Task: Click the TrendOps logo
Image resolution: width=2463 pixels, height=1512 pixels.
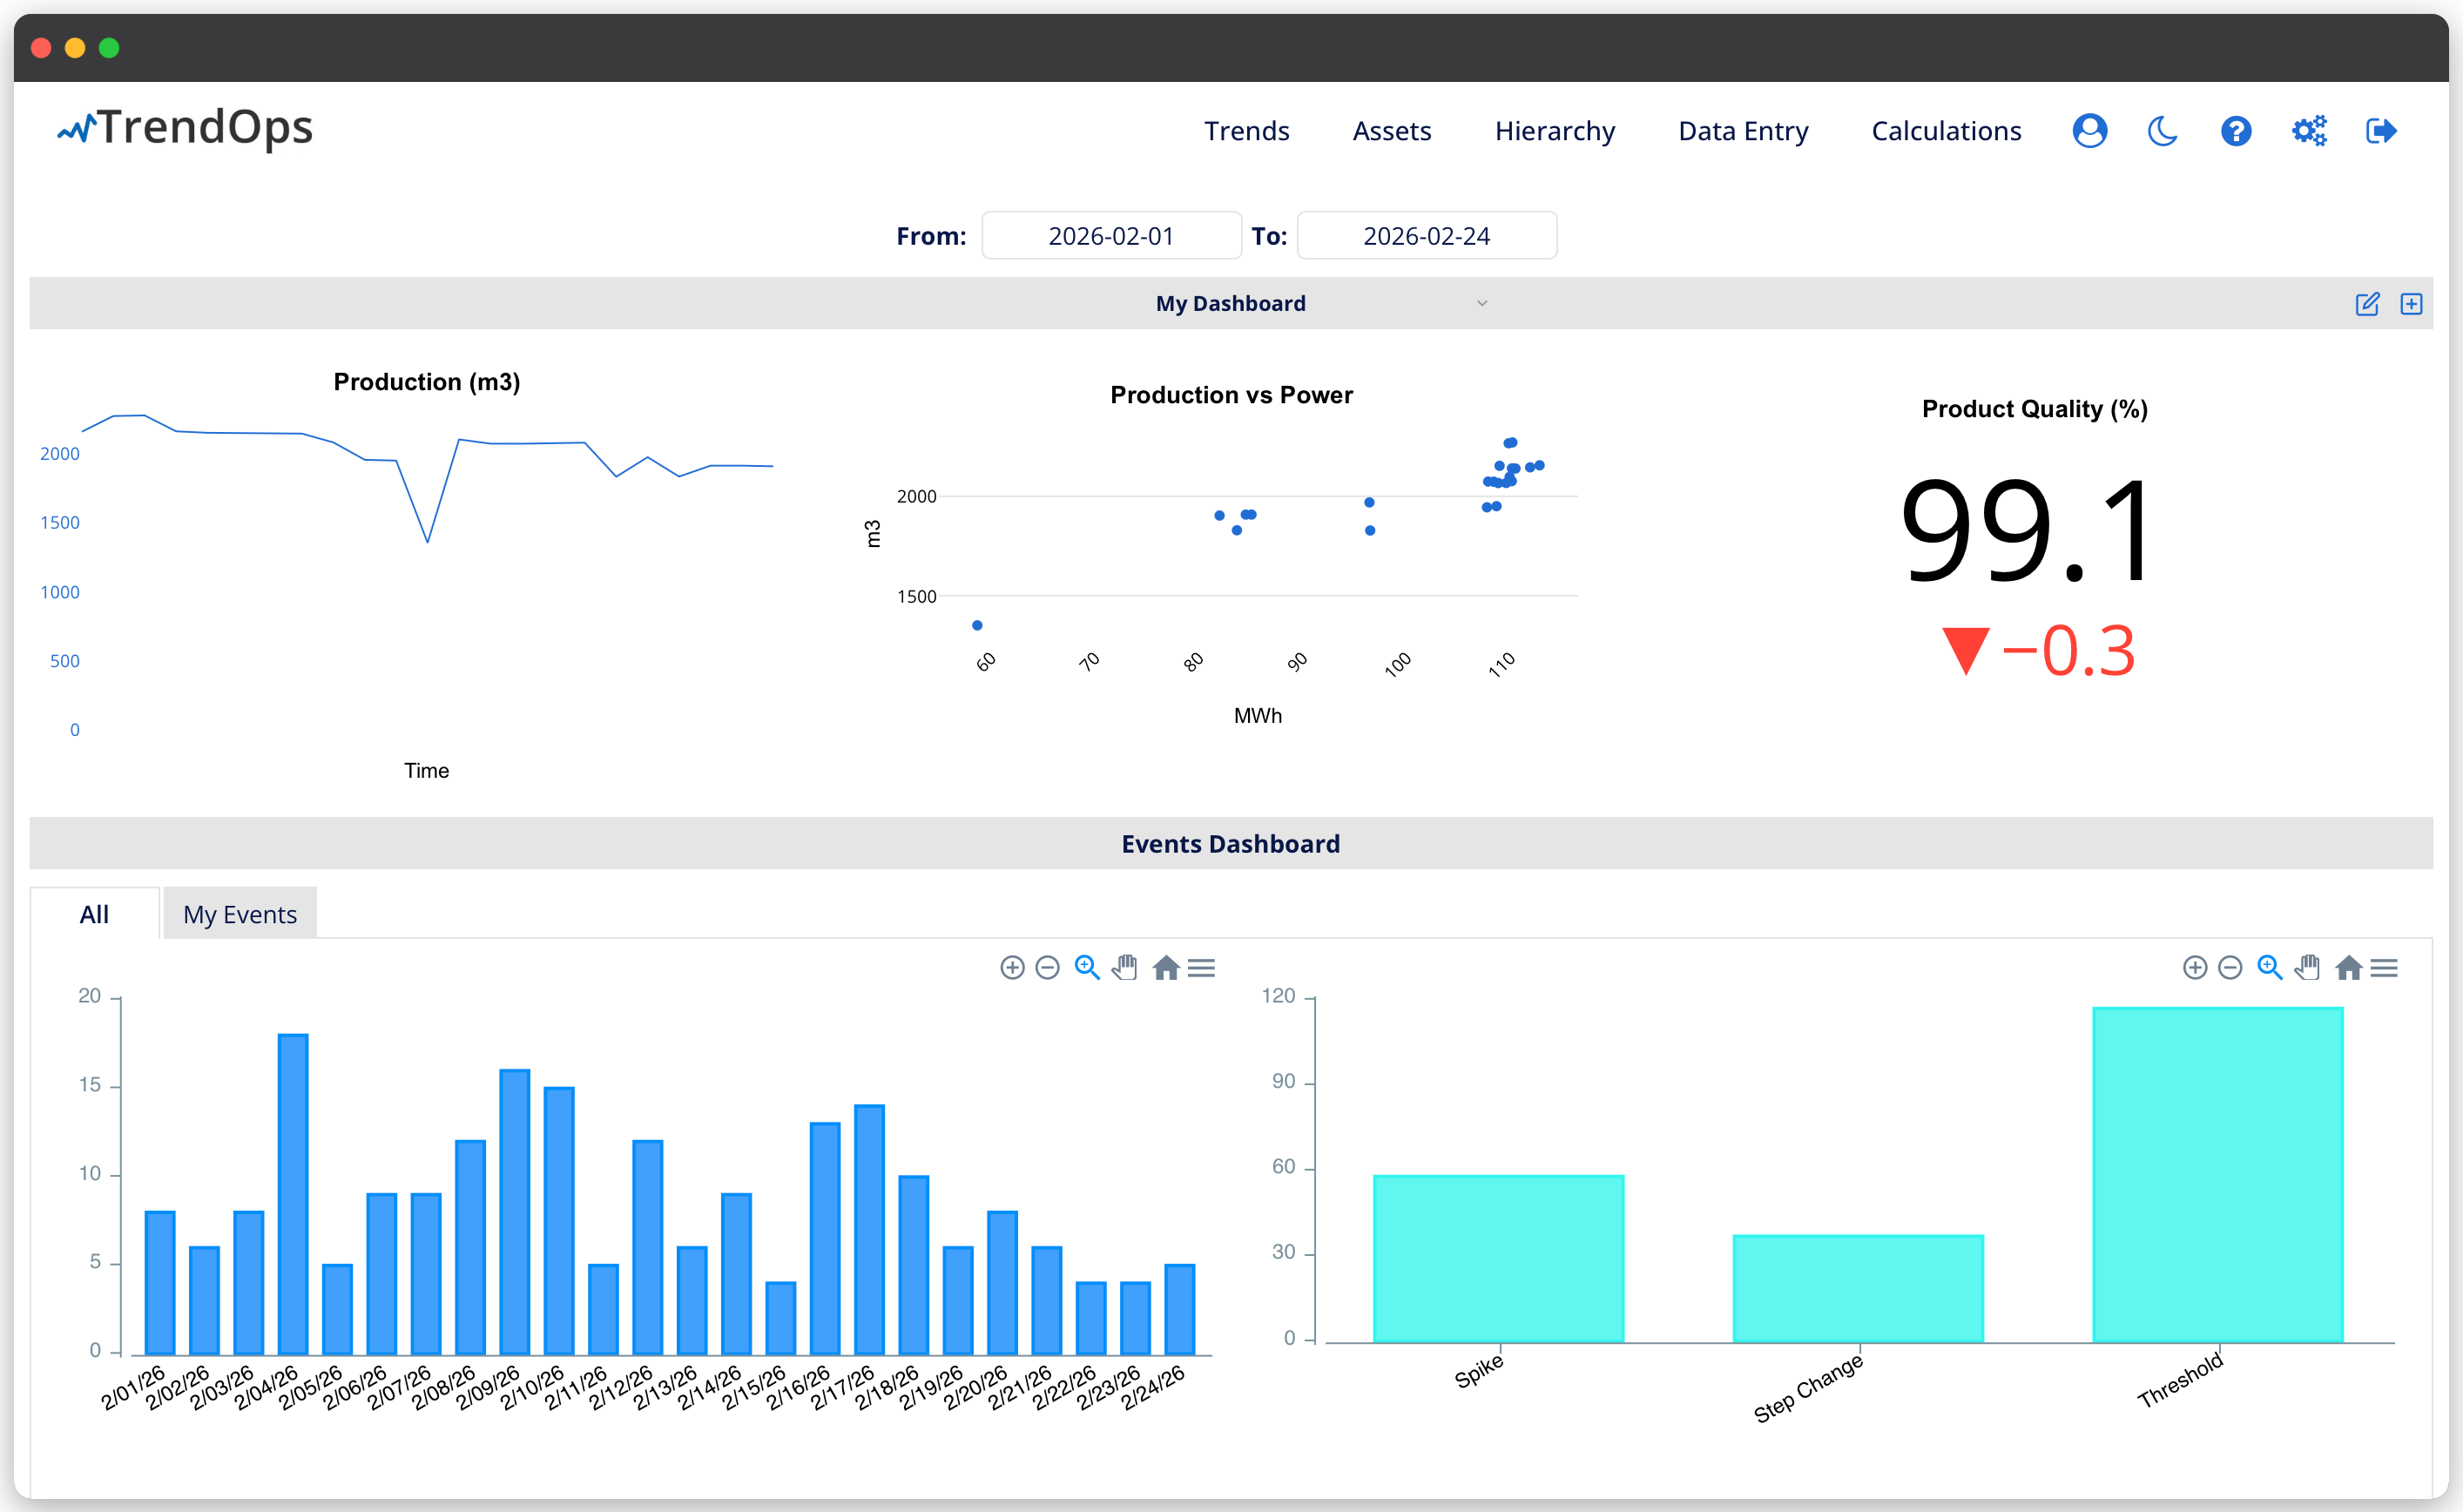Action: pyautogui.click(x=186, y=129)
